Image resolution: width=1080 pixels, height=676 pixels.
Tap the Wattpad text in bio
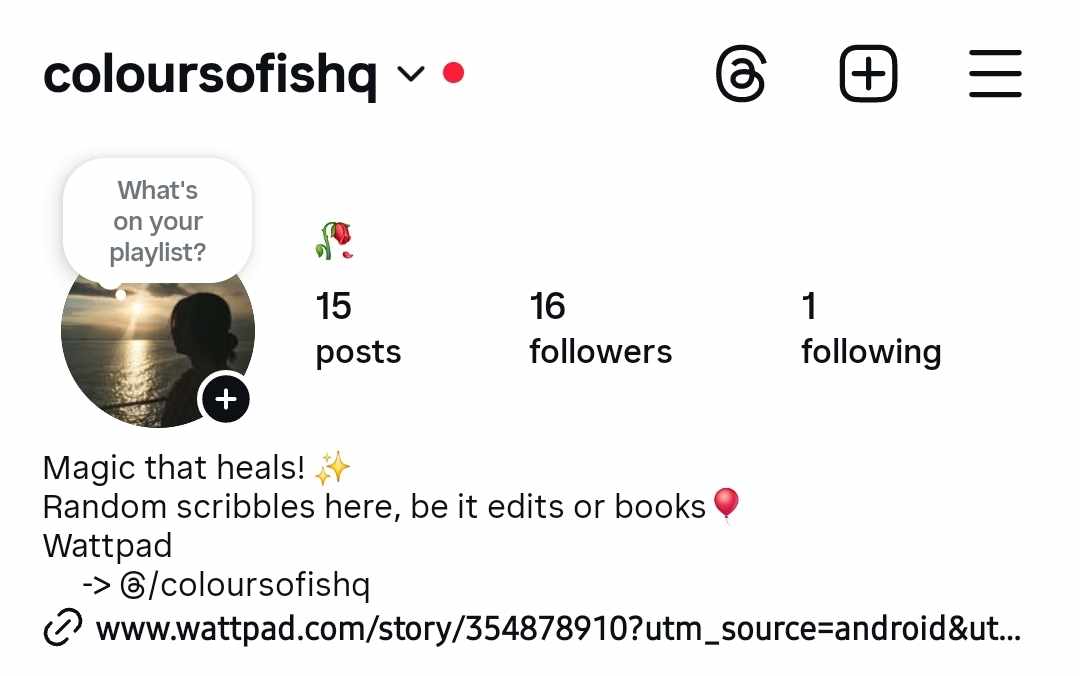click(x=107, y=546)
